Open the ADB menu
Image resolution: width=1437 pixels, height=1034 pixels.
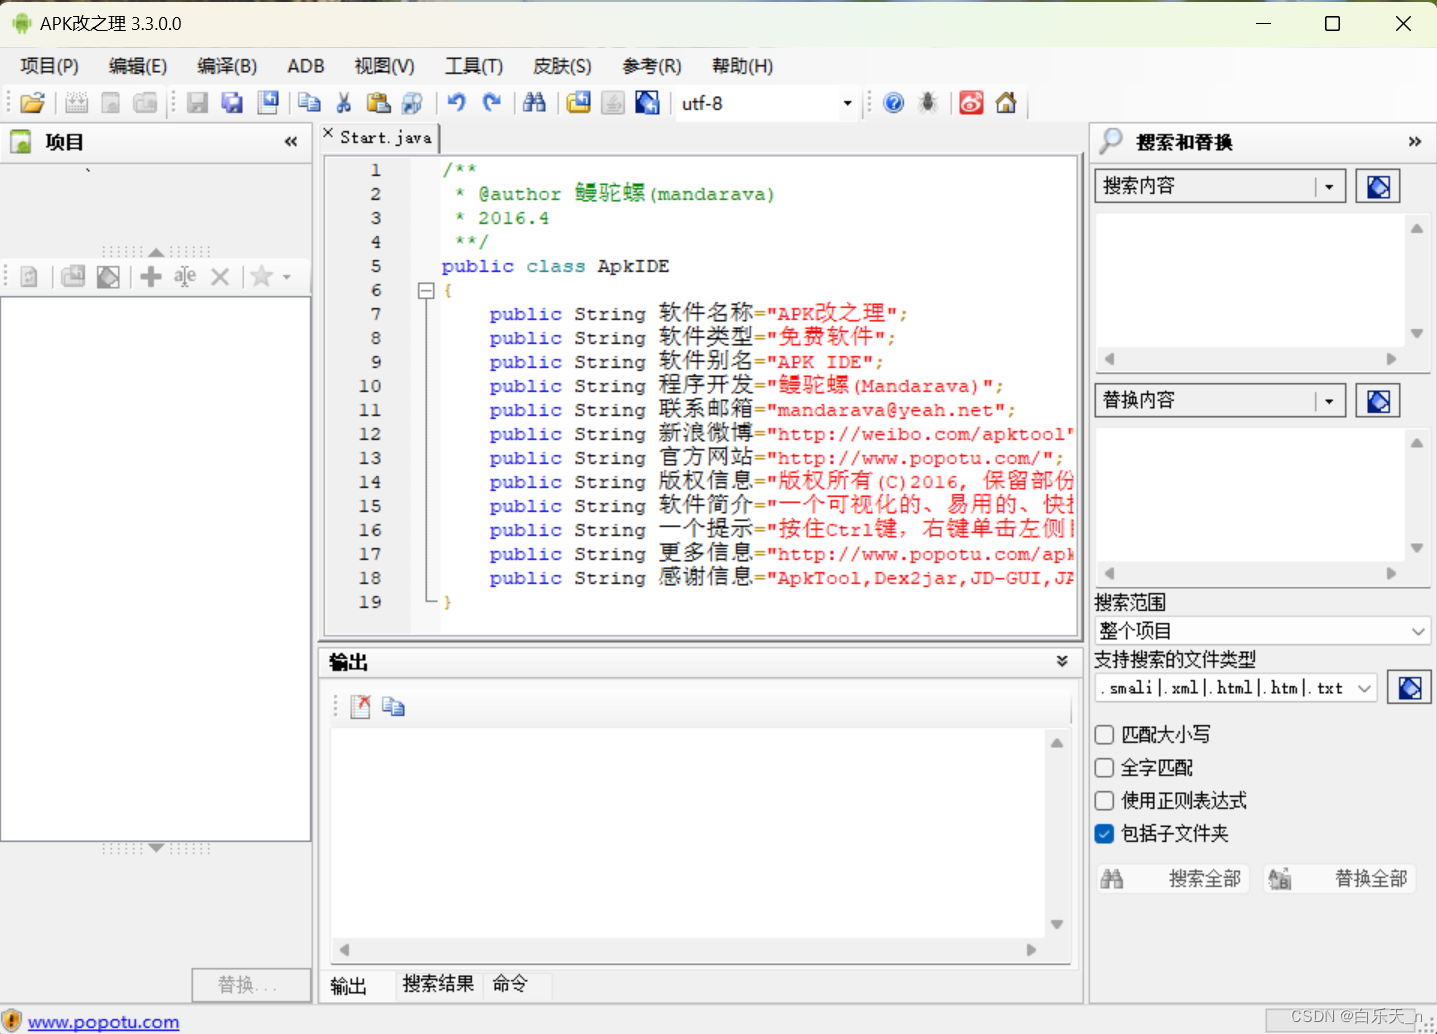click(x=306, y=66)
